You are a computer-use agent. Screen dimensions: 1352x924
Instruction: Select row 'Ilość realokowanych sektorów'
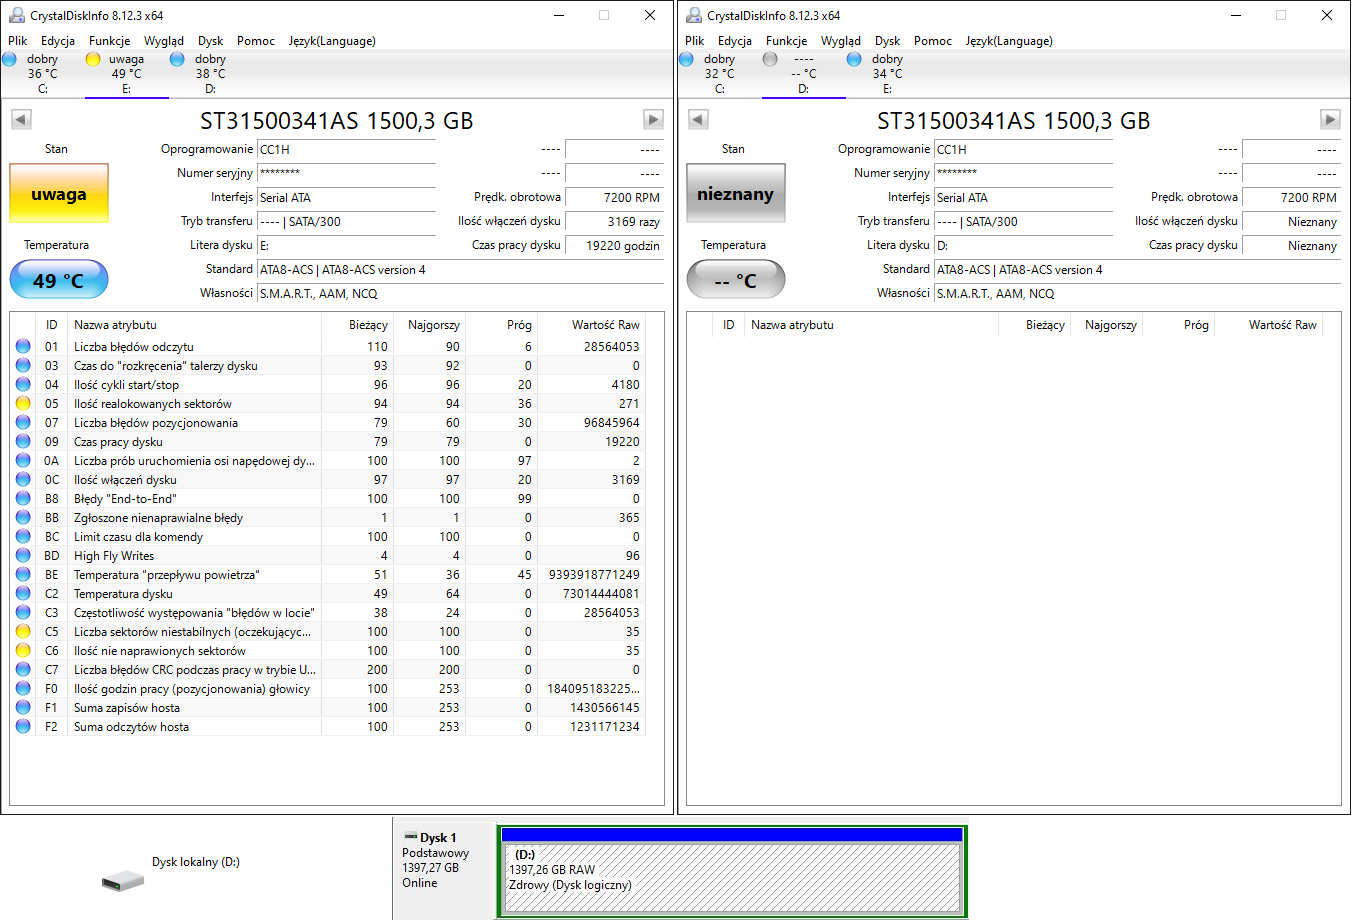[x=328, y=404]
